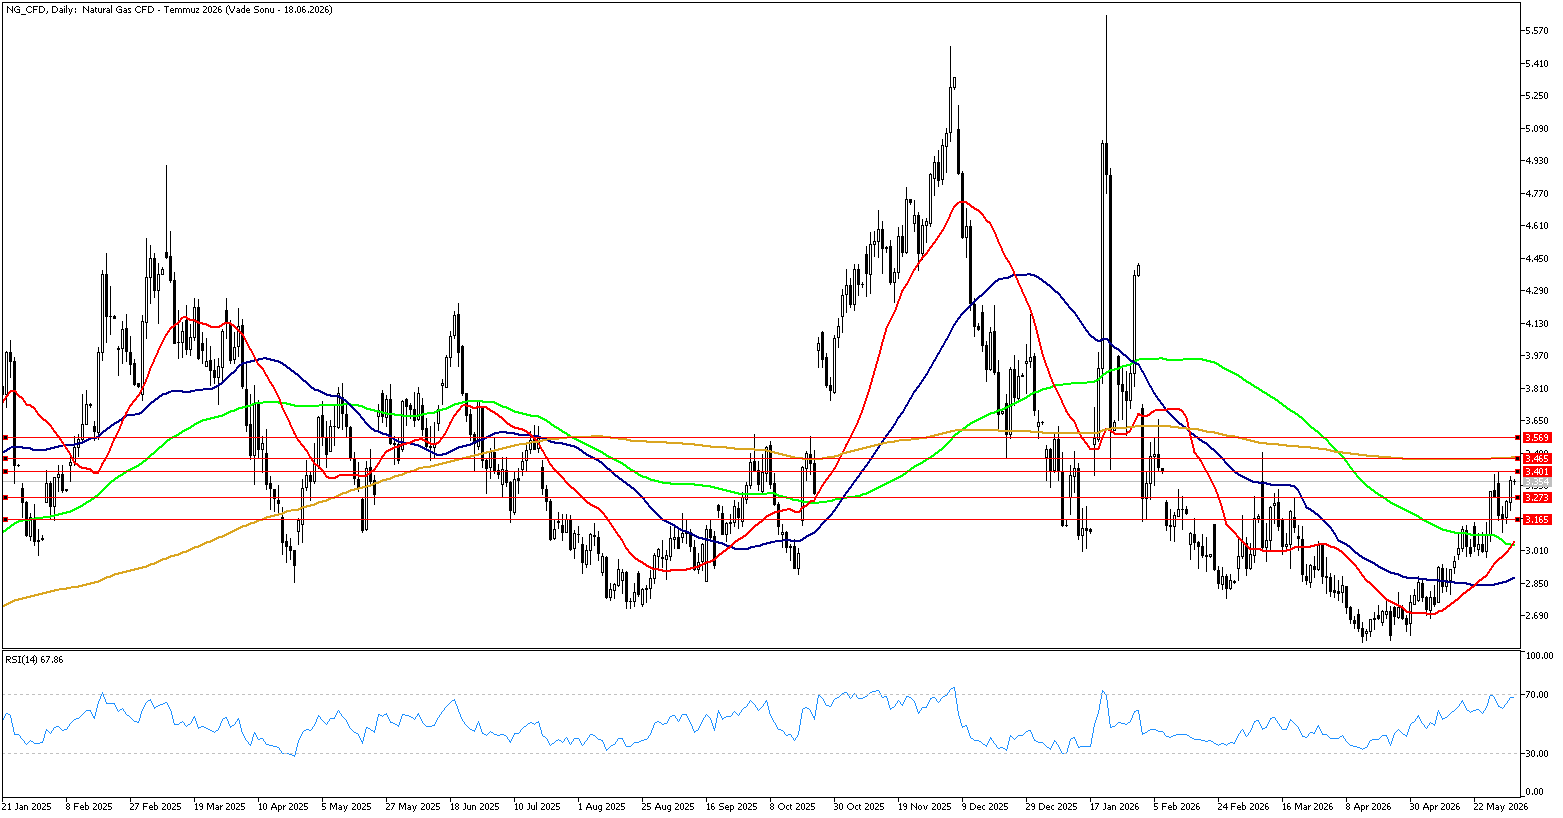Click the RSI 30.00 scale value
This screenshot has height=818, width=1563.
[1538, 753]
